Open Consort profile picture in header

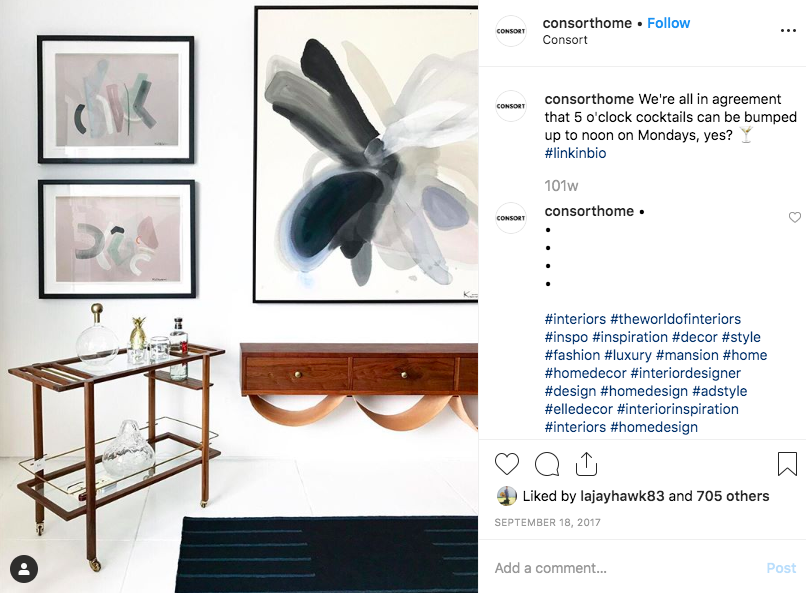pos(510,31)
